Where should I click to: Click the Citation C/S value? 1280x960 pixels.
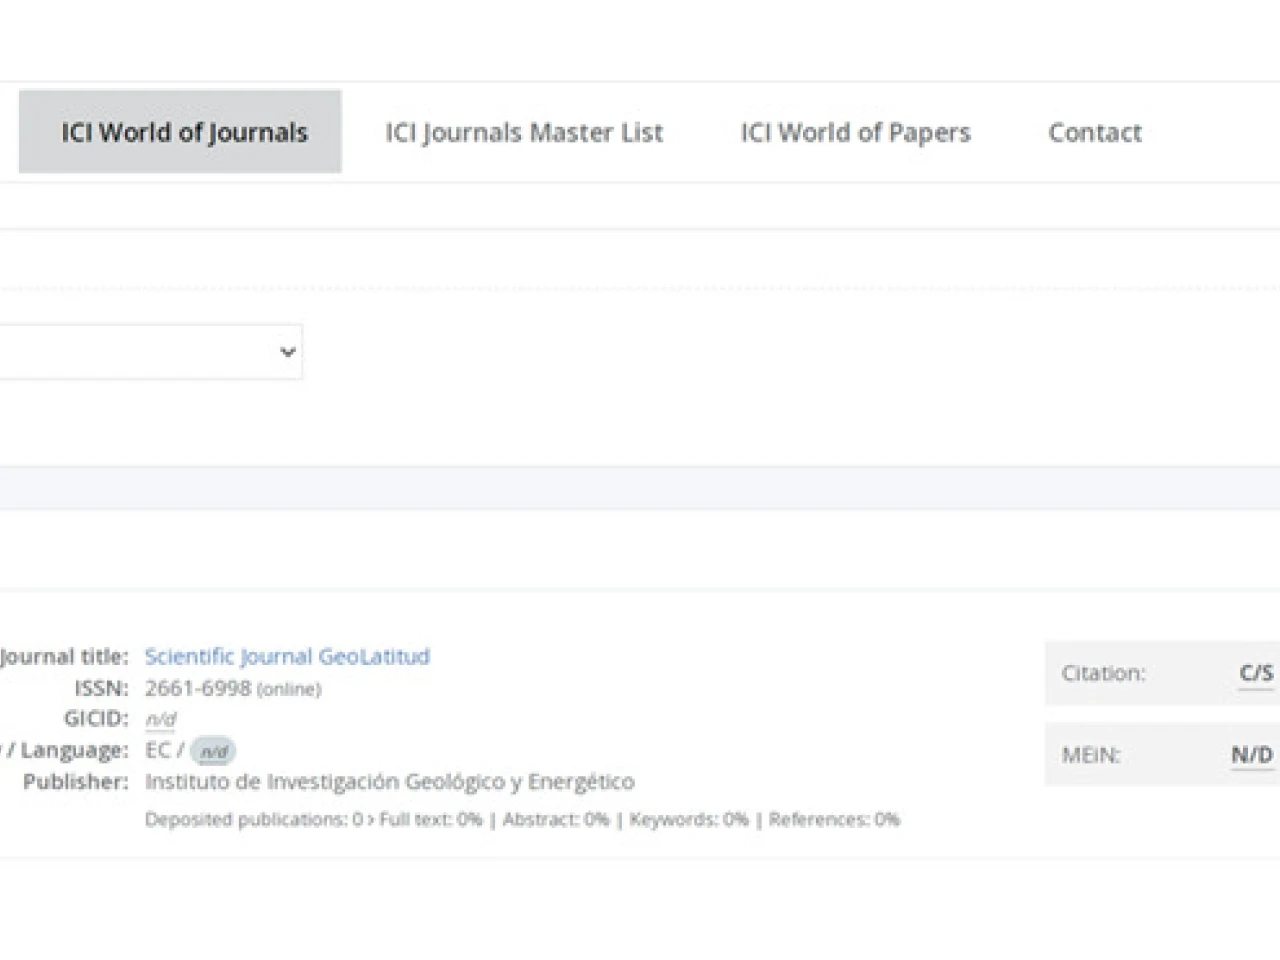pos(1256,673)
